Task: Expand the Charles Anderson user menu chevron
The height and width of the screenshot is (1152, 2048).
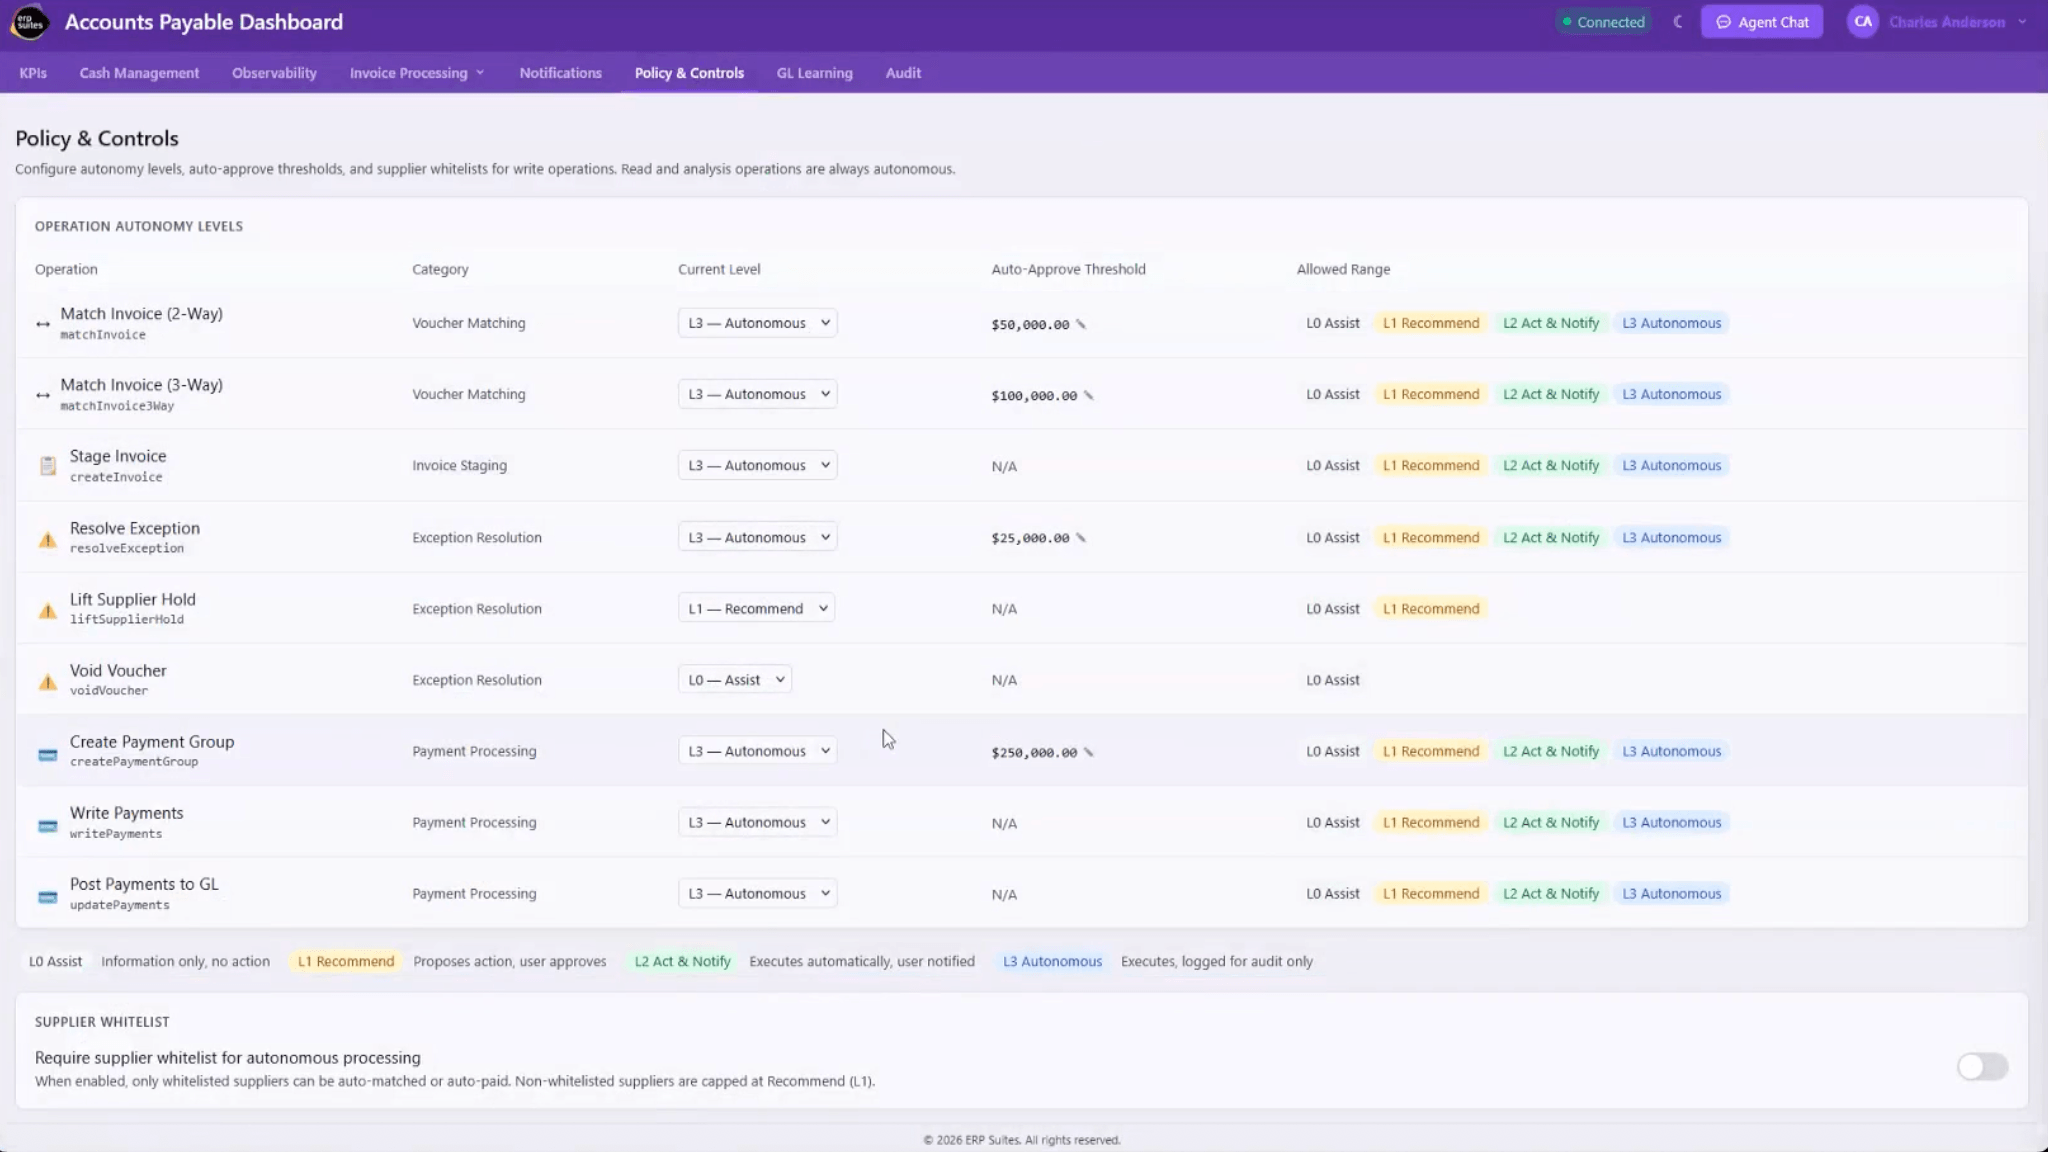Action: (2022, 22)
